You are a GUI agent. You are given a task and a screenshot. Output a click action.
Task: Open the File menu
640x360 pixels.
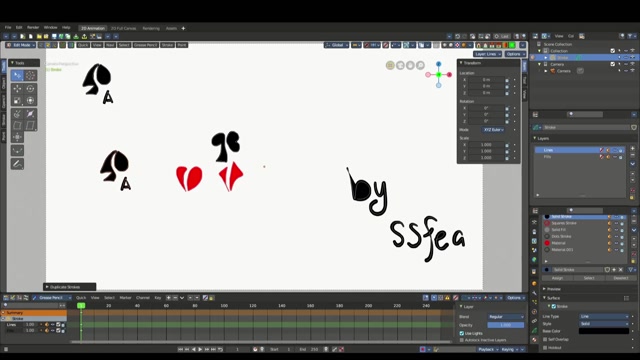pos(8,27)
